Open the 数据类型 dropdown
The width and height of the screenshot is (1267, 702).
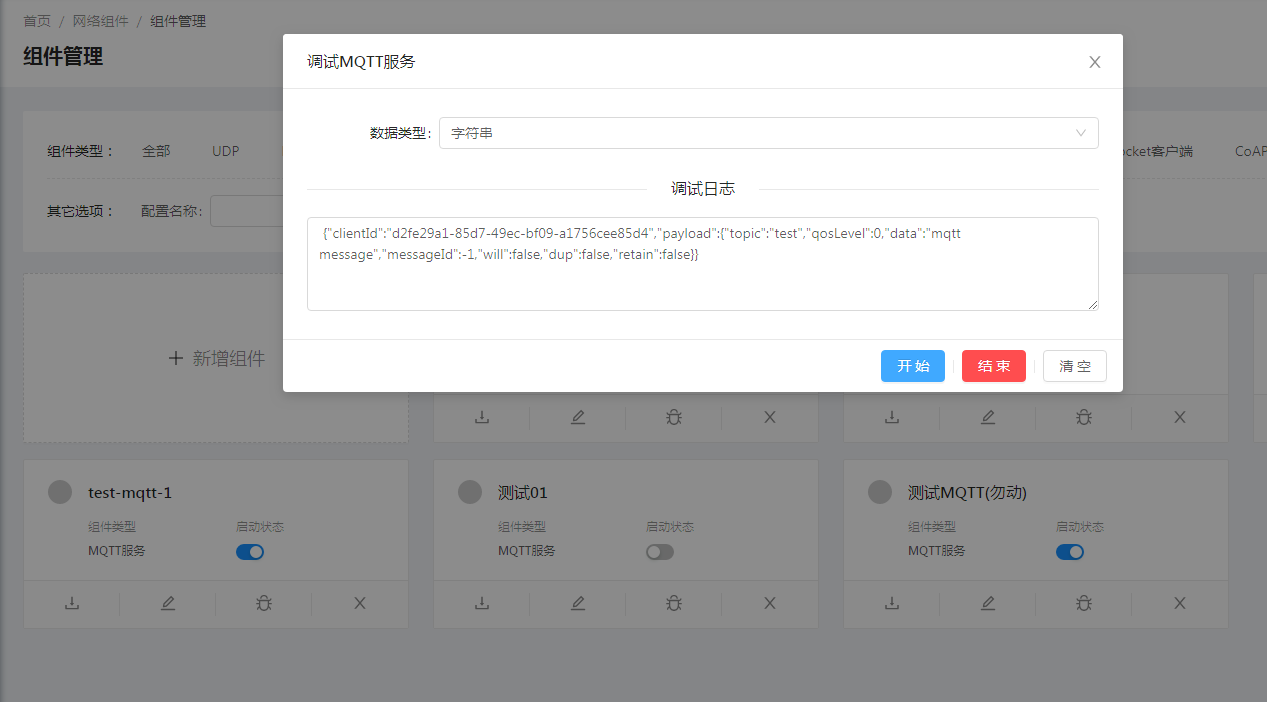768,133
